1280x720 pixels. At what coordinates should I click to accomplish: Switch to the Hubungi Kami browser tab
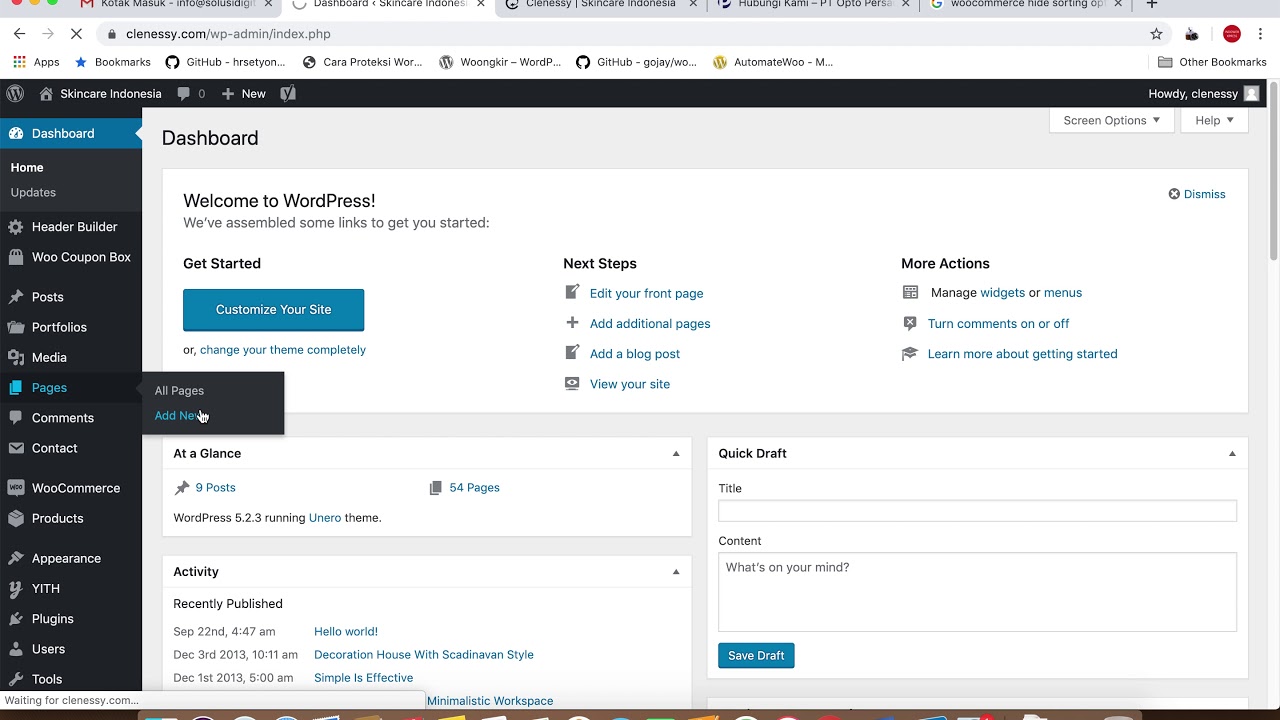tap(814, 5)
